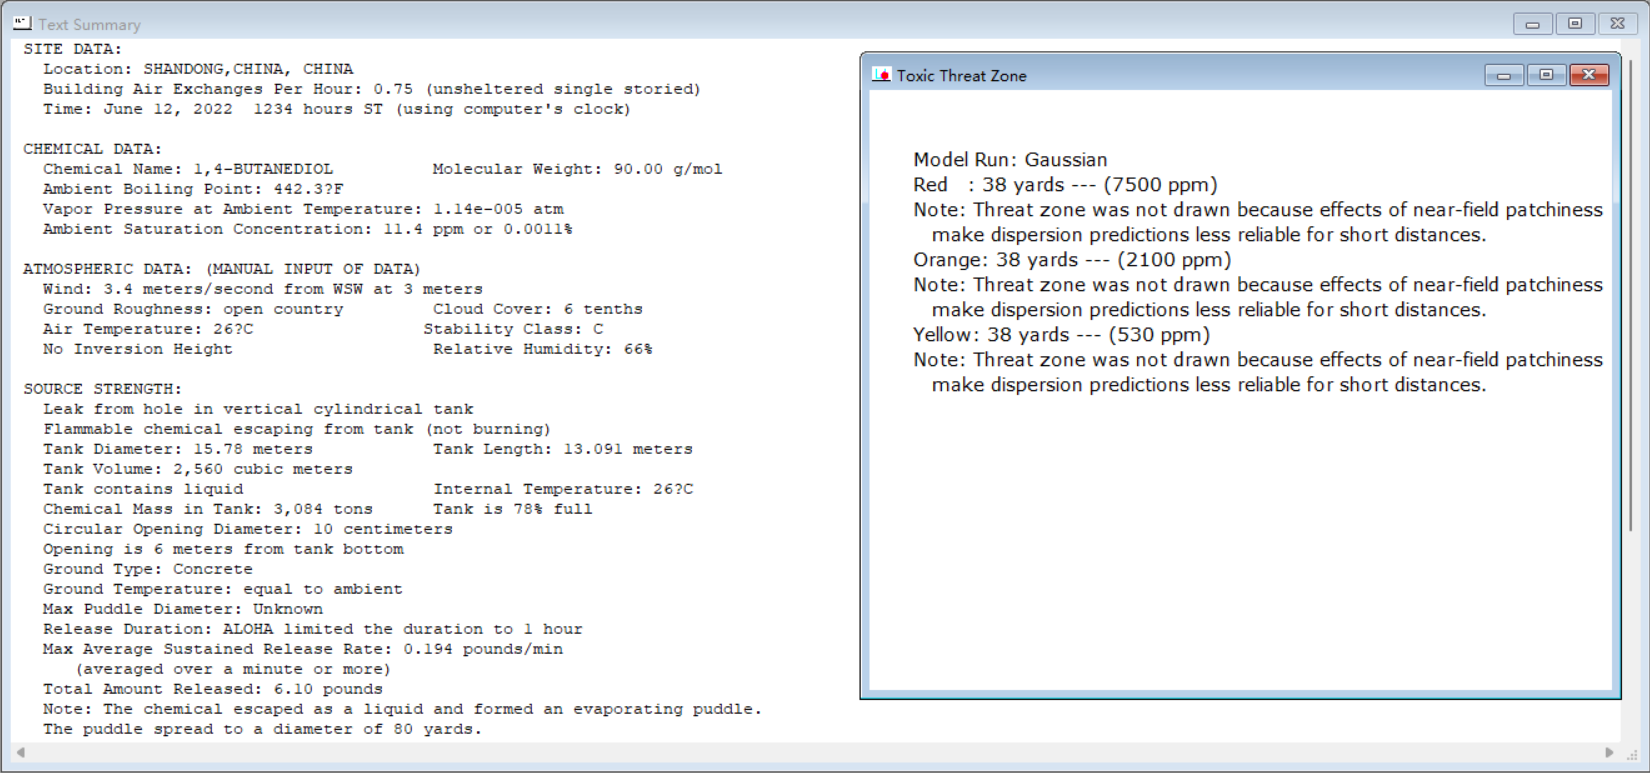This screenshot has width=1650, height=773.
Task: Click 'Chemical Name: 1,4-BUTANEDIOL' text
Action: click(188, 169)
